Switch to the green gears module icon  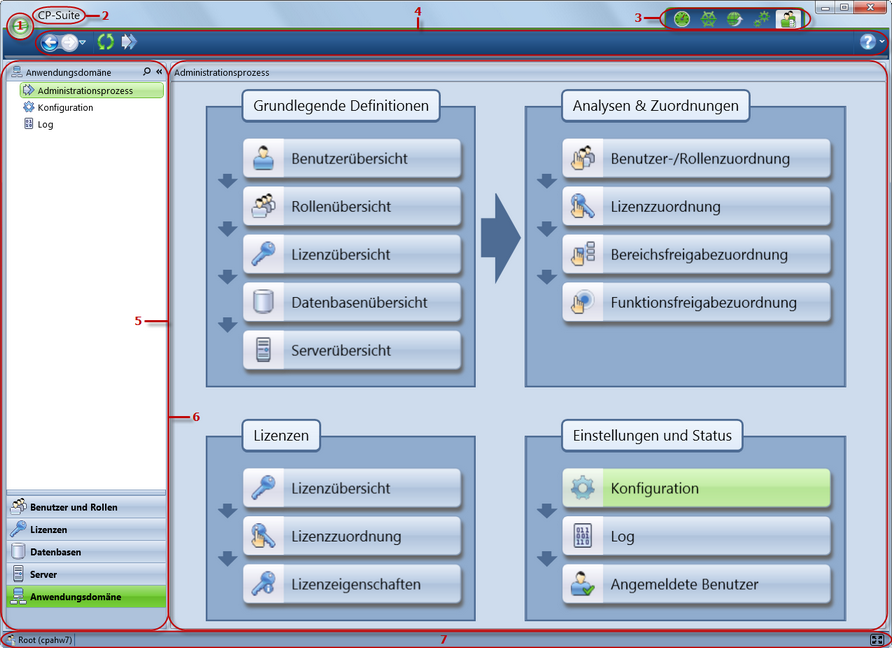click(761, 19)
